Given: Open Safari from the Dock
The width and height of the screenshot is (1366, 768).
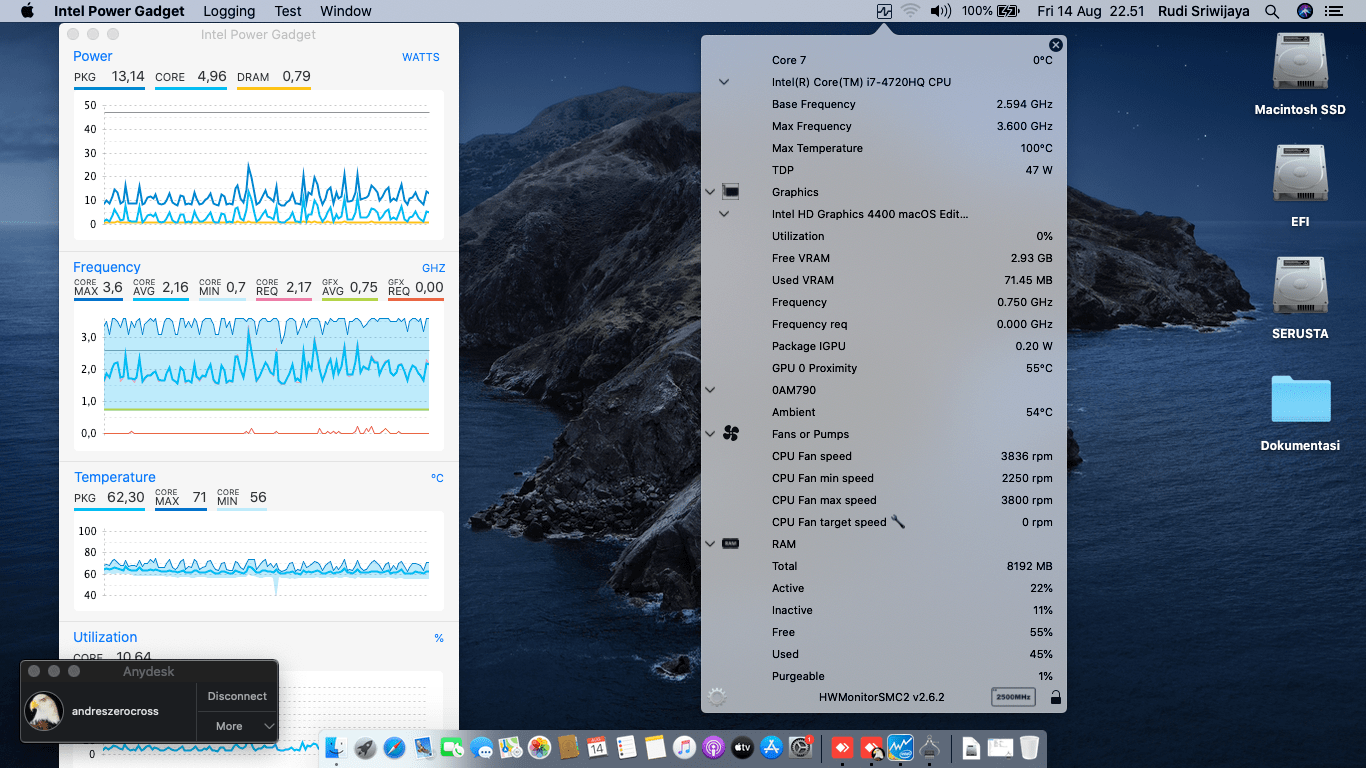Looking at the screenshot, I should pyautogui.click(x=394, y=747).
